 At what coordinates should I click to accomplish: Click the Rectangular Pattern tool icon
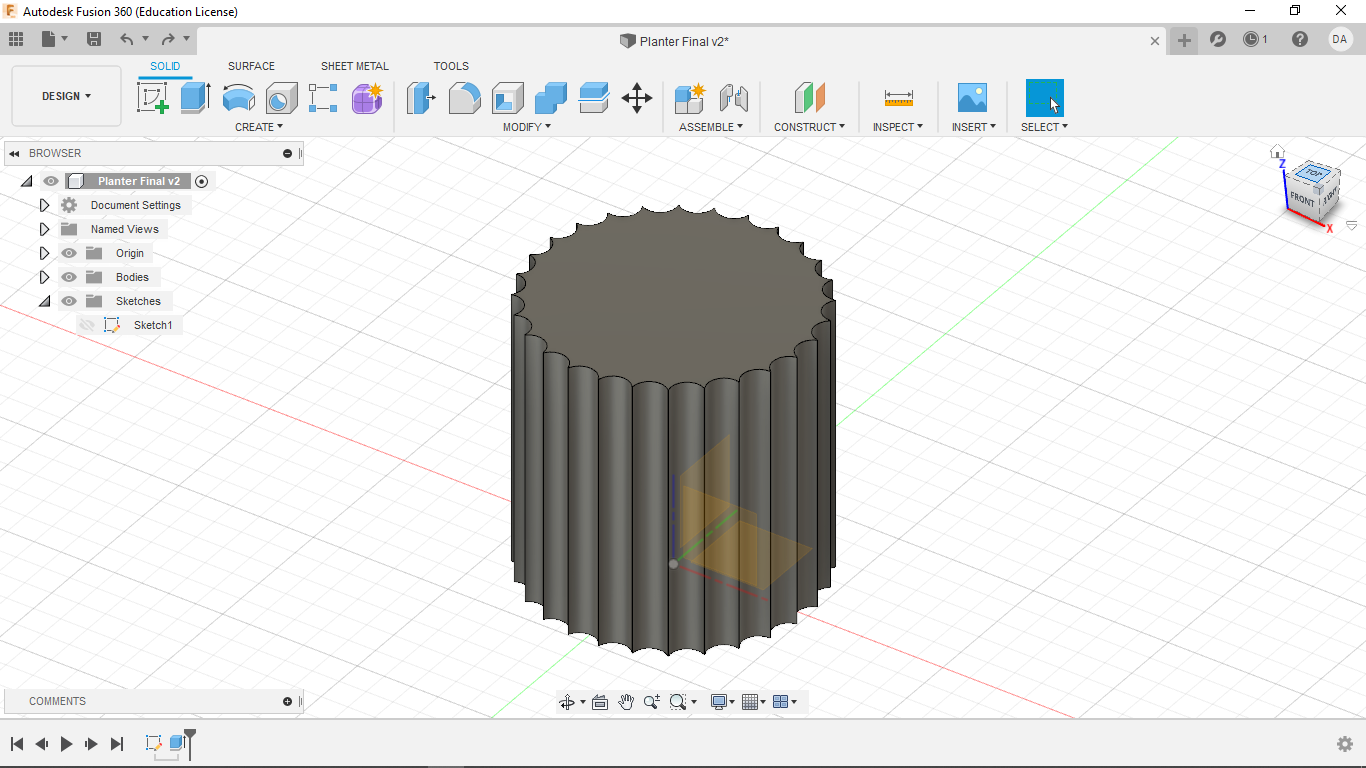pyautogui.click(x=323, y=98)
